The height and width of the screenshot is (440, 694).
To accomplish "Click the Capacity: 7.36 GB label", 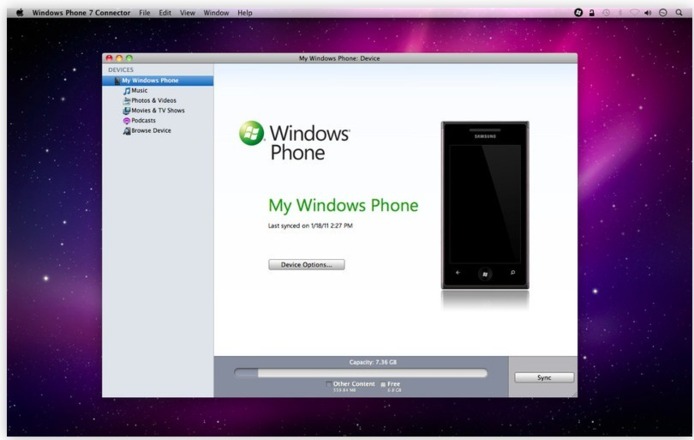I will click(x=373, y=363).
